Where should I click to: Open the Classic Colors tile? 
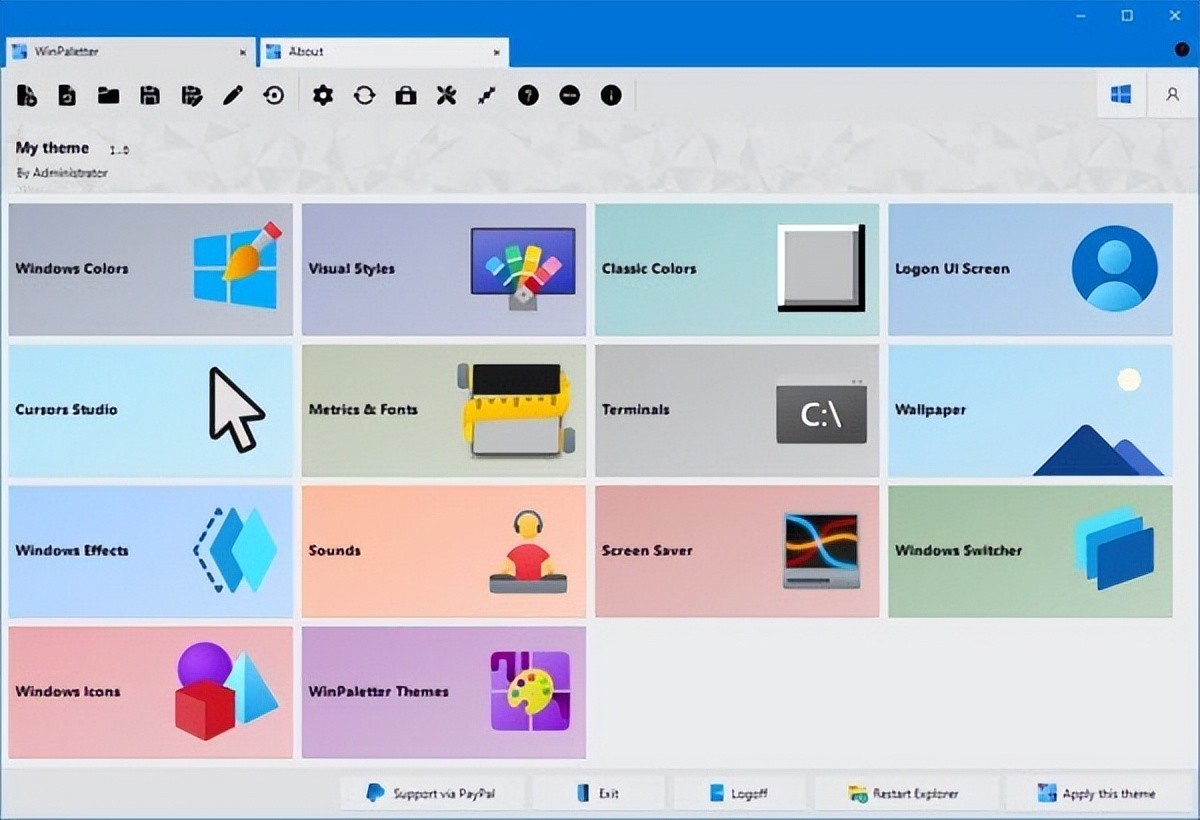pos(737,269)
